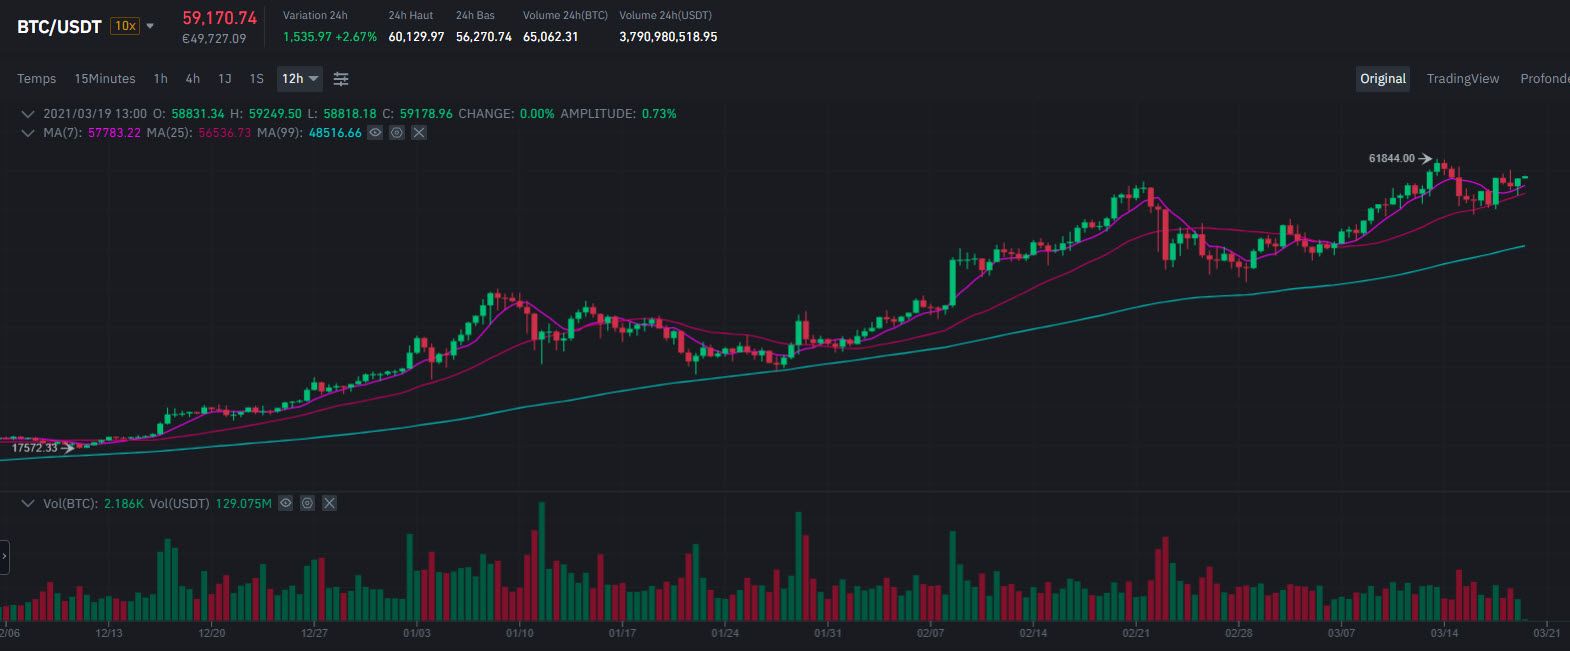Remove the Volume indicator with X icon
1570x651 pixels.
coord(329,503)
